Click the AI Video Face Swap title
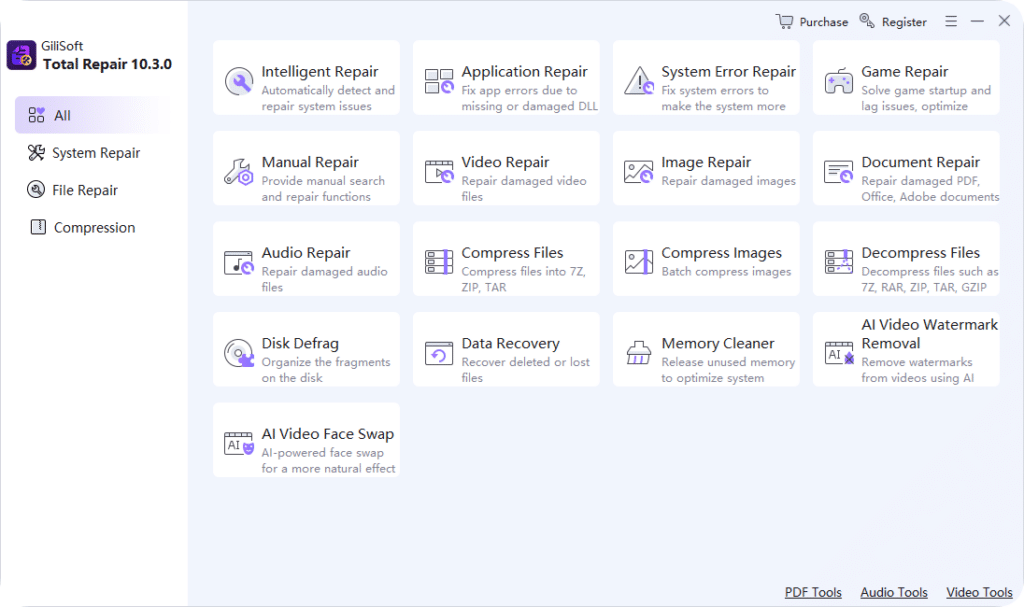Screen dimensions: 1024x607 click(327, 434)
